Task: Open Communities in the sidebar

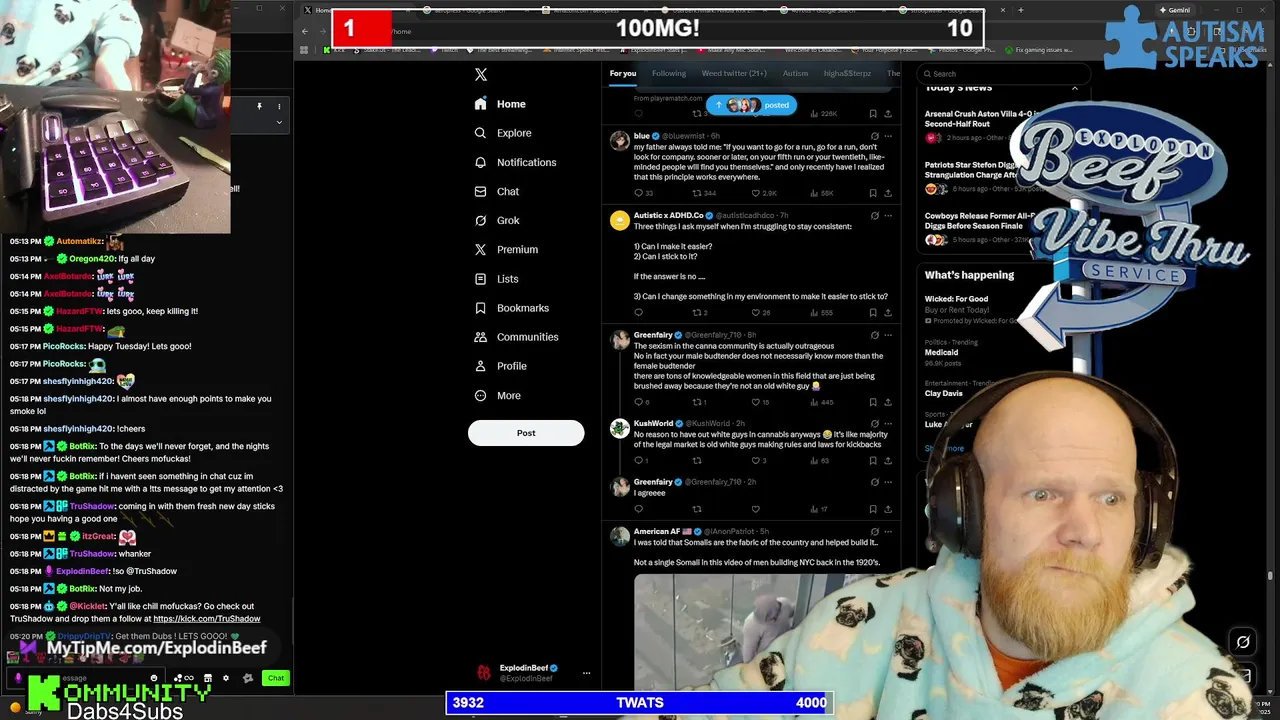Action: tap(516, 337)
